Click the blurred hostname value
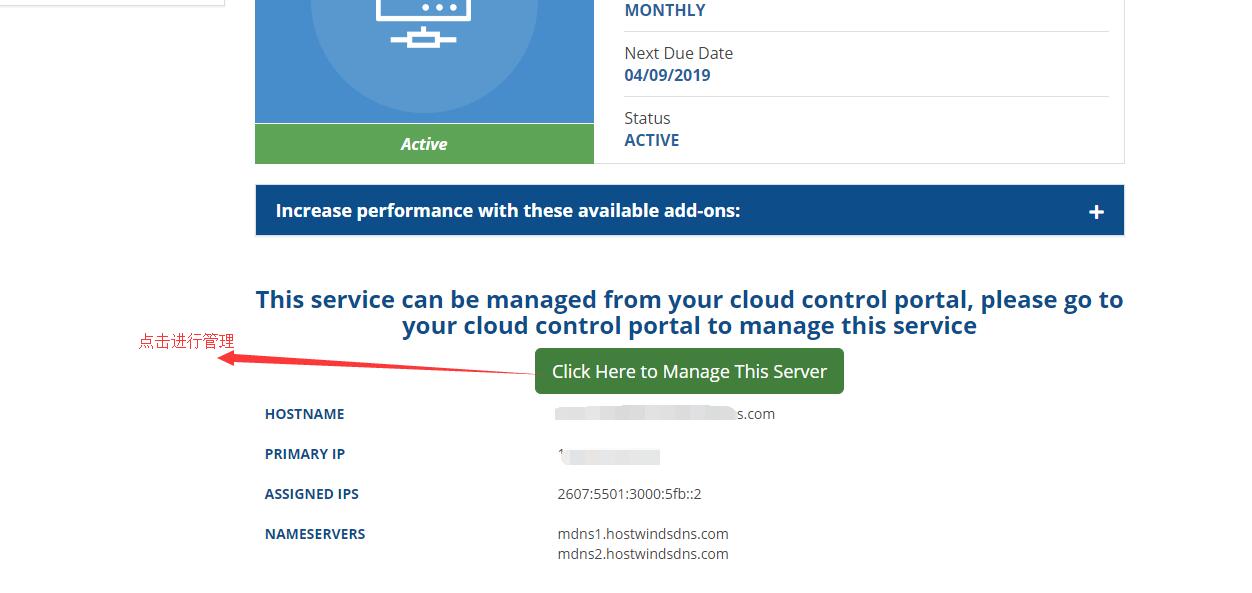 [x=665, y=414]
